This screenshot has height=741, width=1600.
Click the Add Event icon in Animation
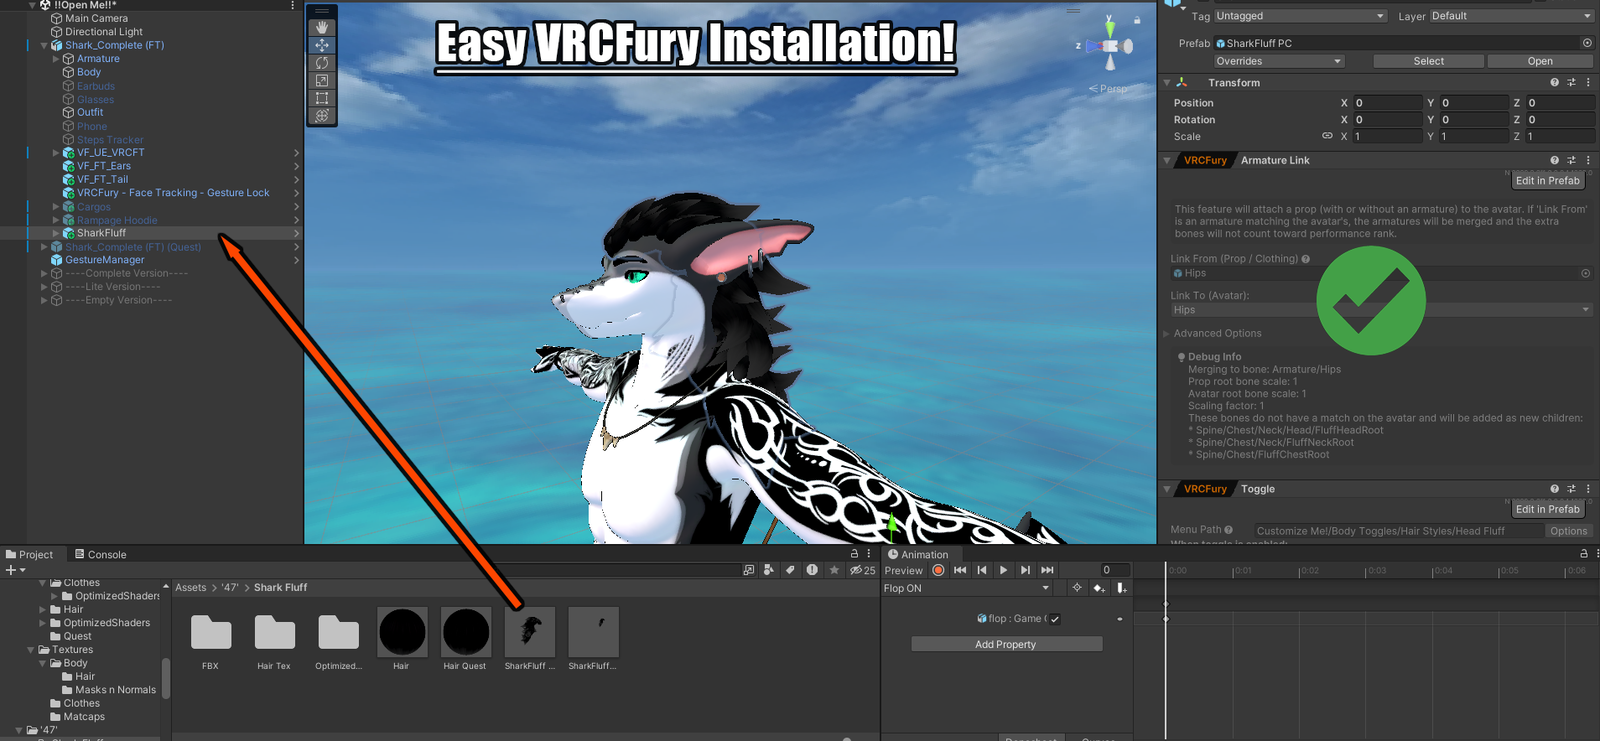(1121, 588)
